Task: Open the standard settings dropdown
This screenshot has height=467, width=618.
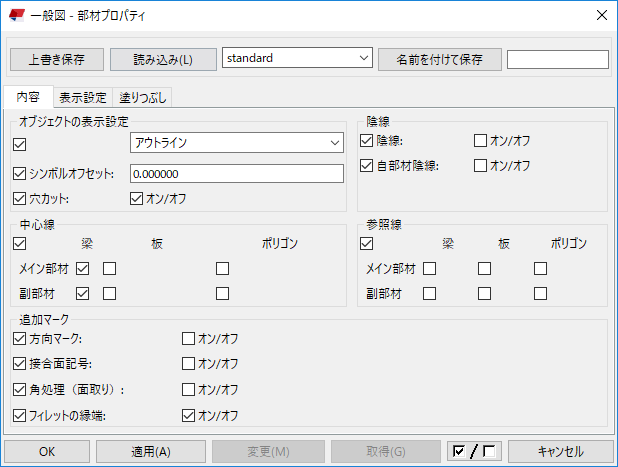Action: point(297,58)
